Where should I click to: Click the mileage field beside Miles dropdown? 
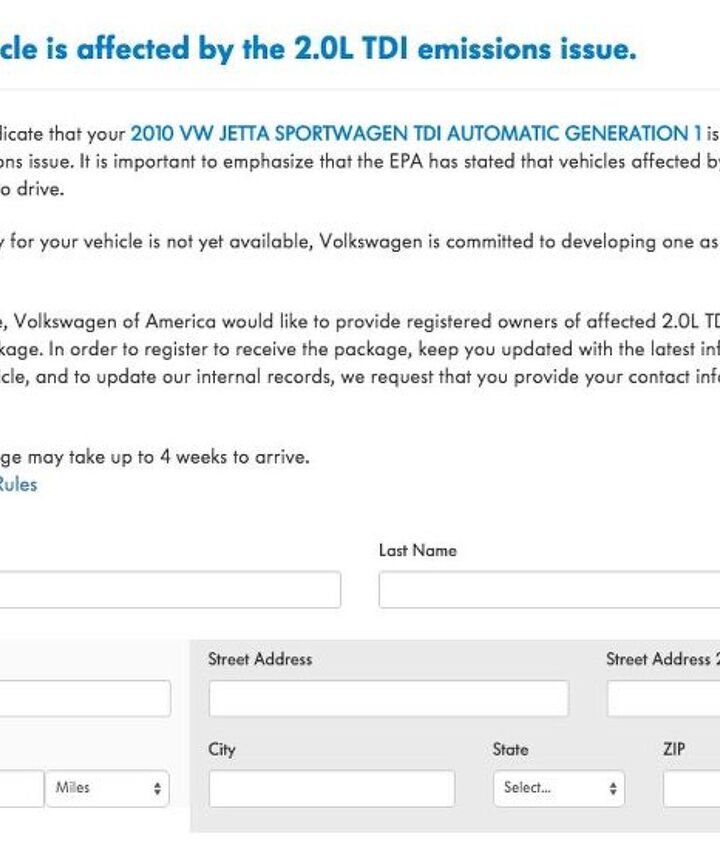21,788
